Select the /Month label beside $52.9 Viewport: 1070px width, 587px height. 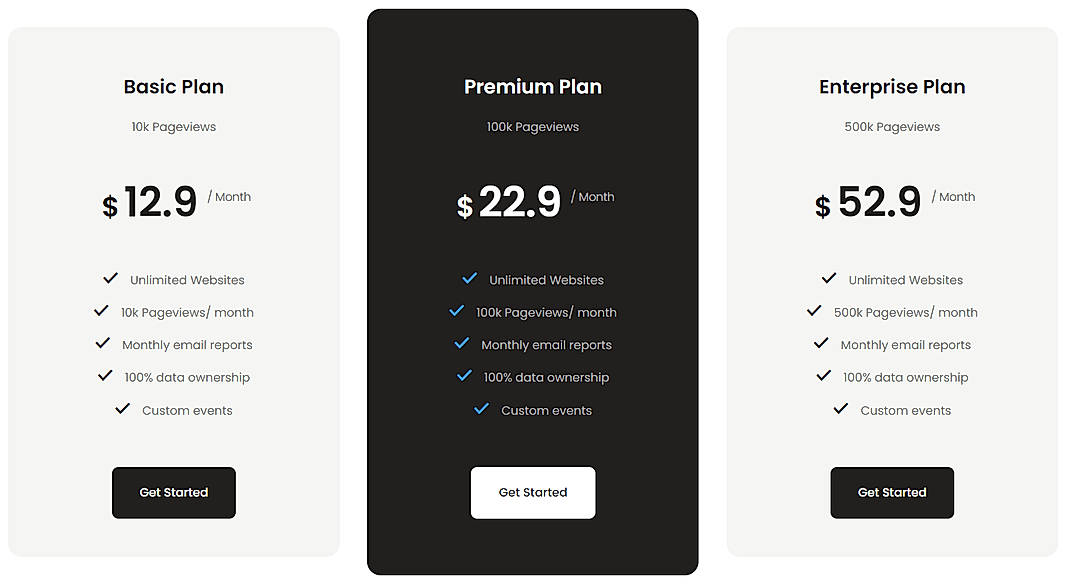pyautogui.click(x=953, y=196)
